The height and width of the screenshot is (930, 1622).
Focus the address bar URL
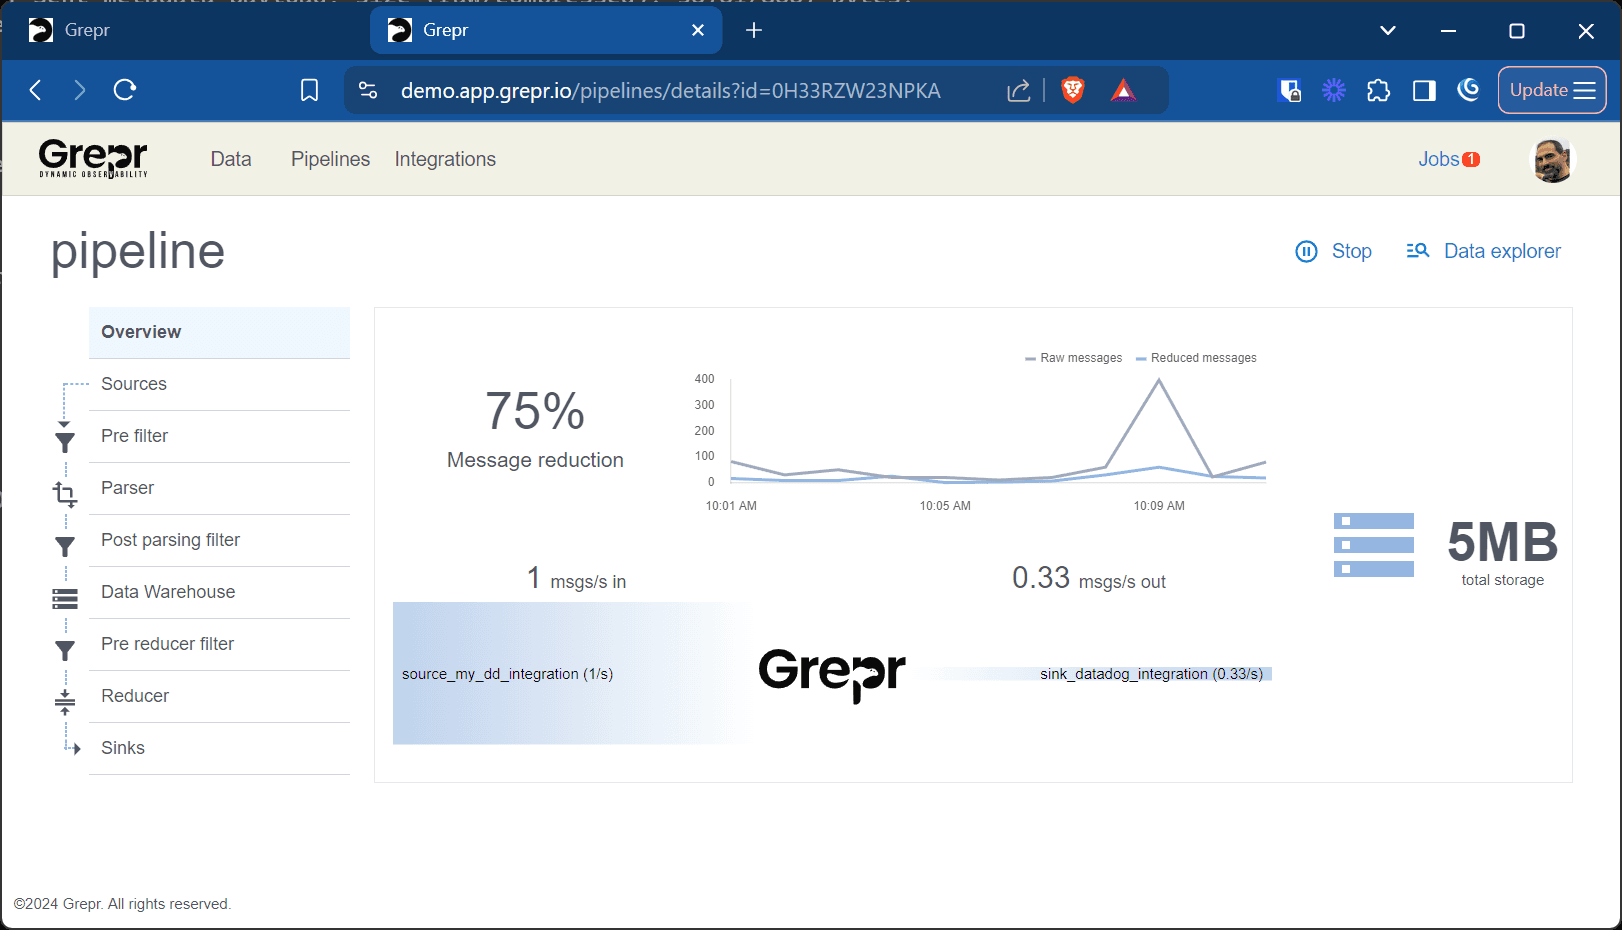(670, 91)
